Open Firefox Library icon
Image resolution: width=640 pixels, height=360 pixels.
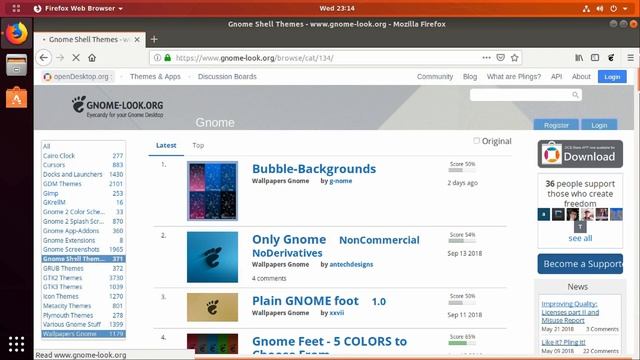click(579, 58)
